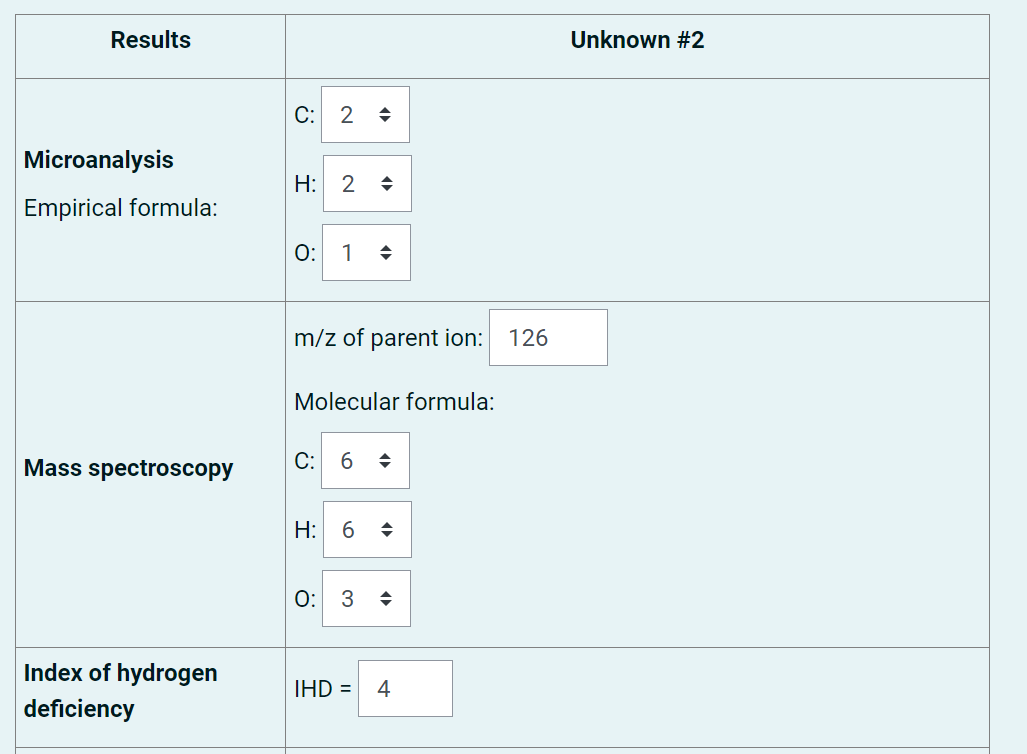The height and width of the screenshot is (754, 1027).
Task: Increment the molecular formula H value
Action: [x=388, y=523]
